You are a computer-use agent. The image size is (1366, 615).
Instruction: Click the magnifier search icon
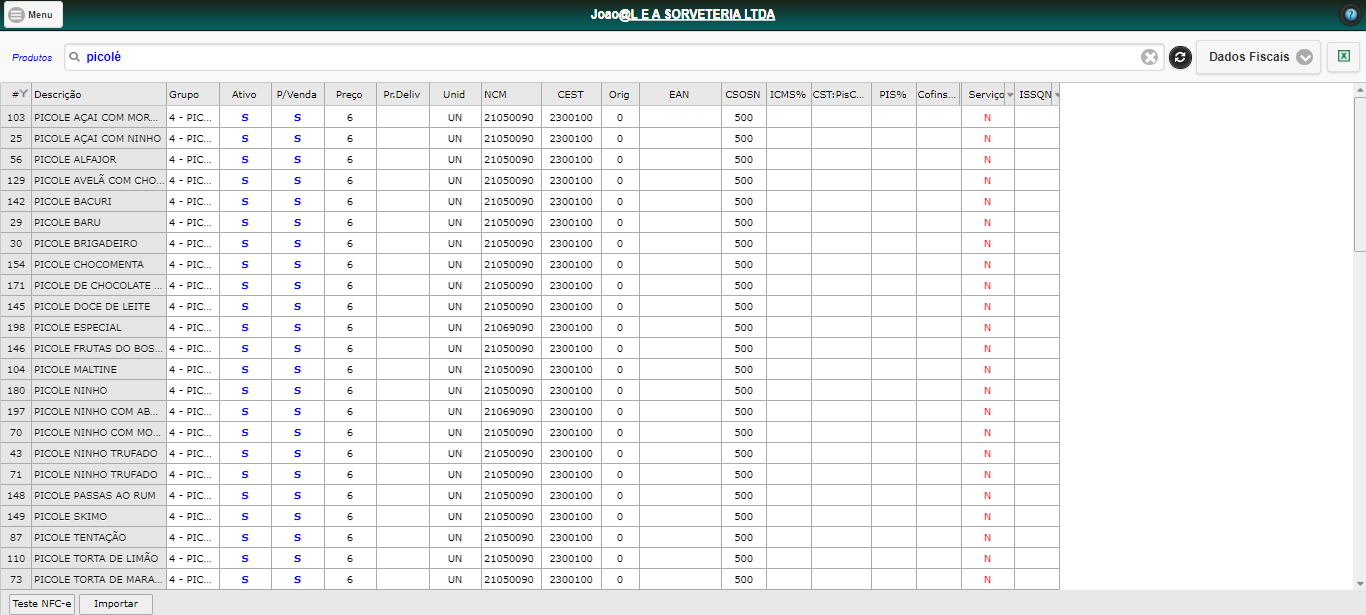click(75, 58)
